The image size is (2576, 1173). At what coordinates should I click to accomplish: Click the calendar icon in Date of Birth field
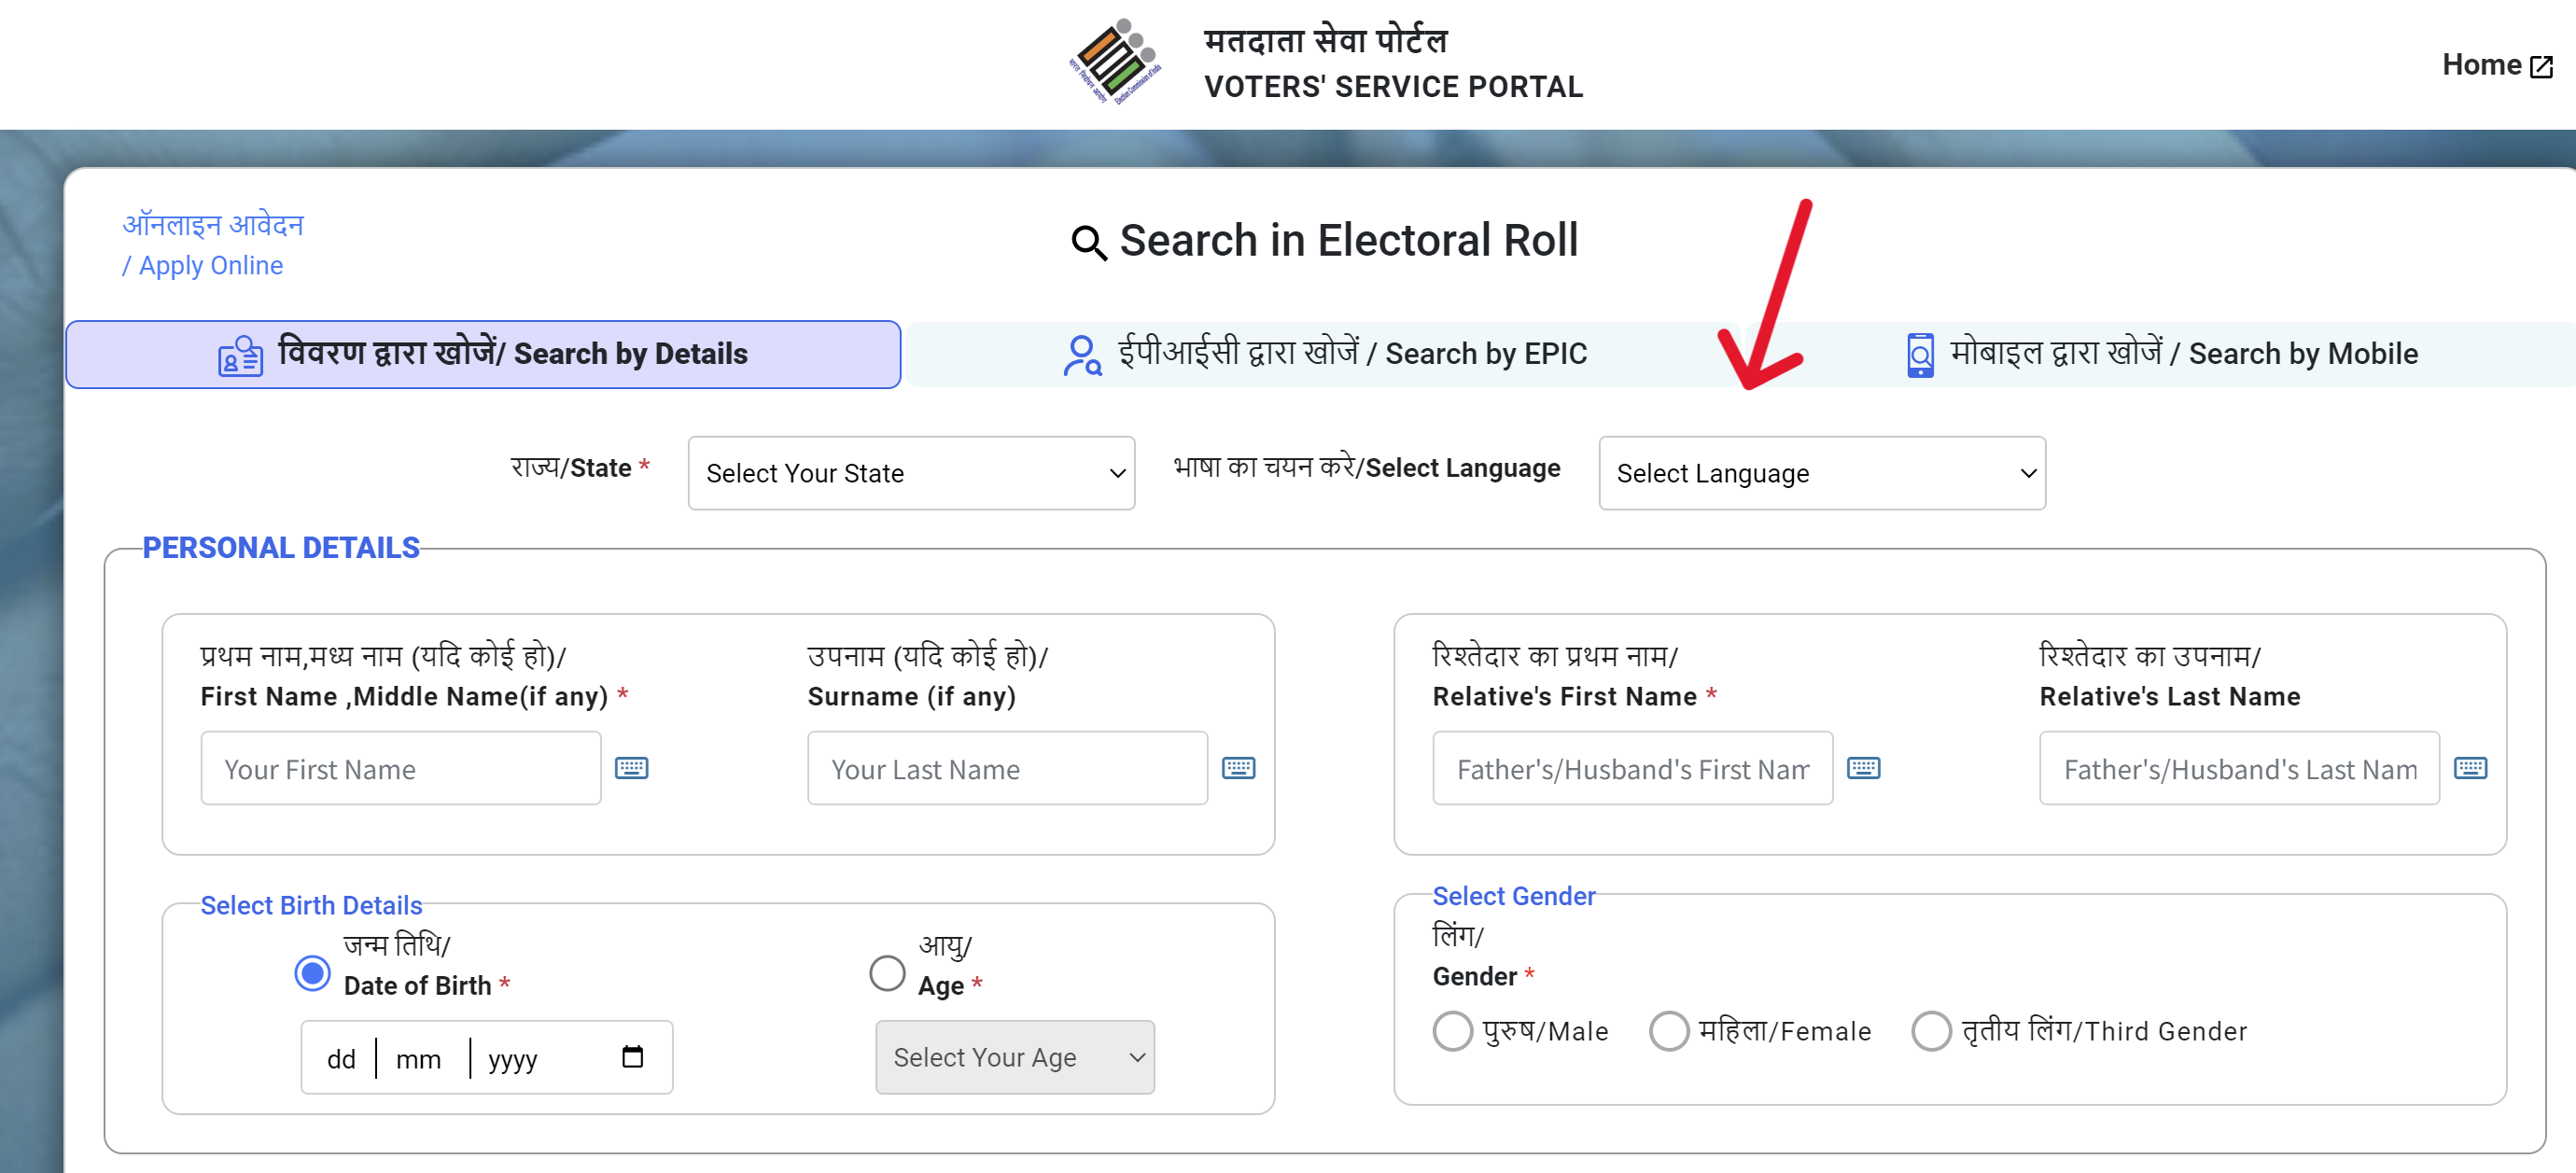coord(631,1056)
